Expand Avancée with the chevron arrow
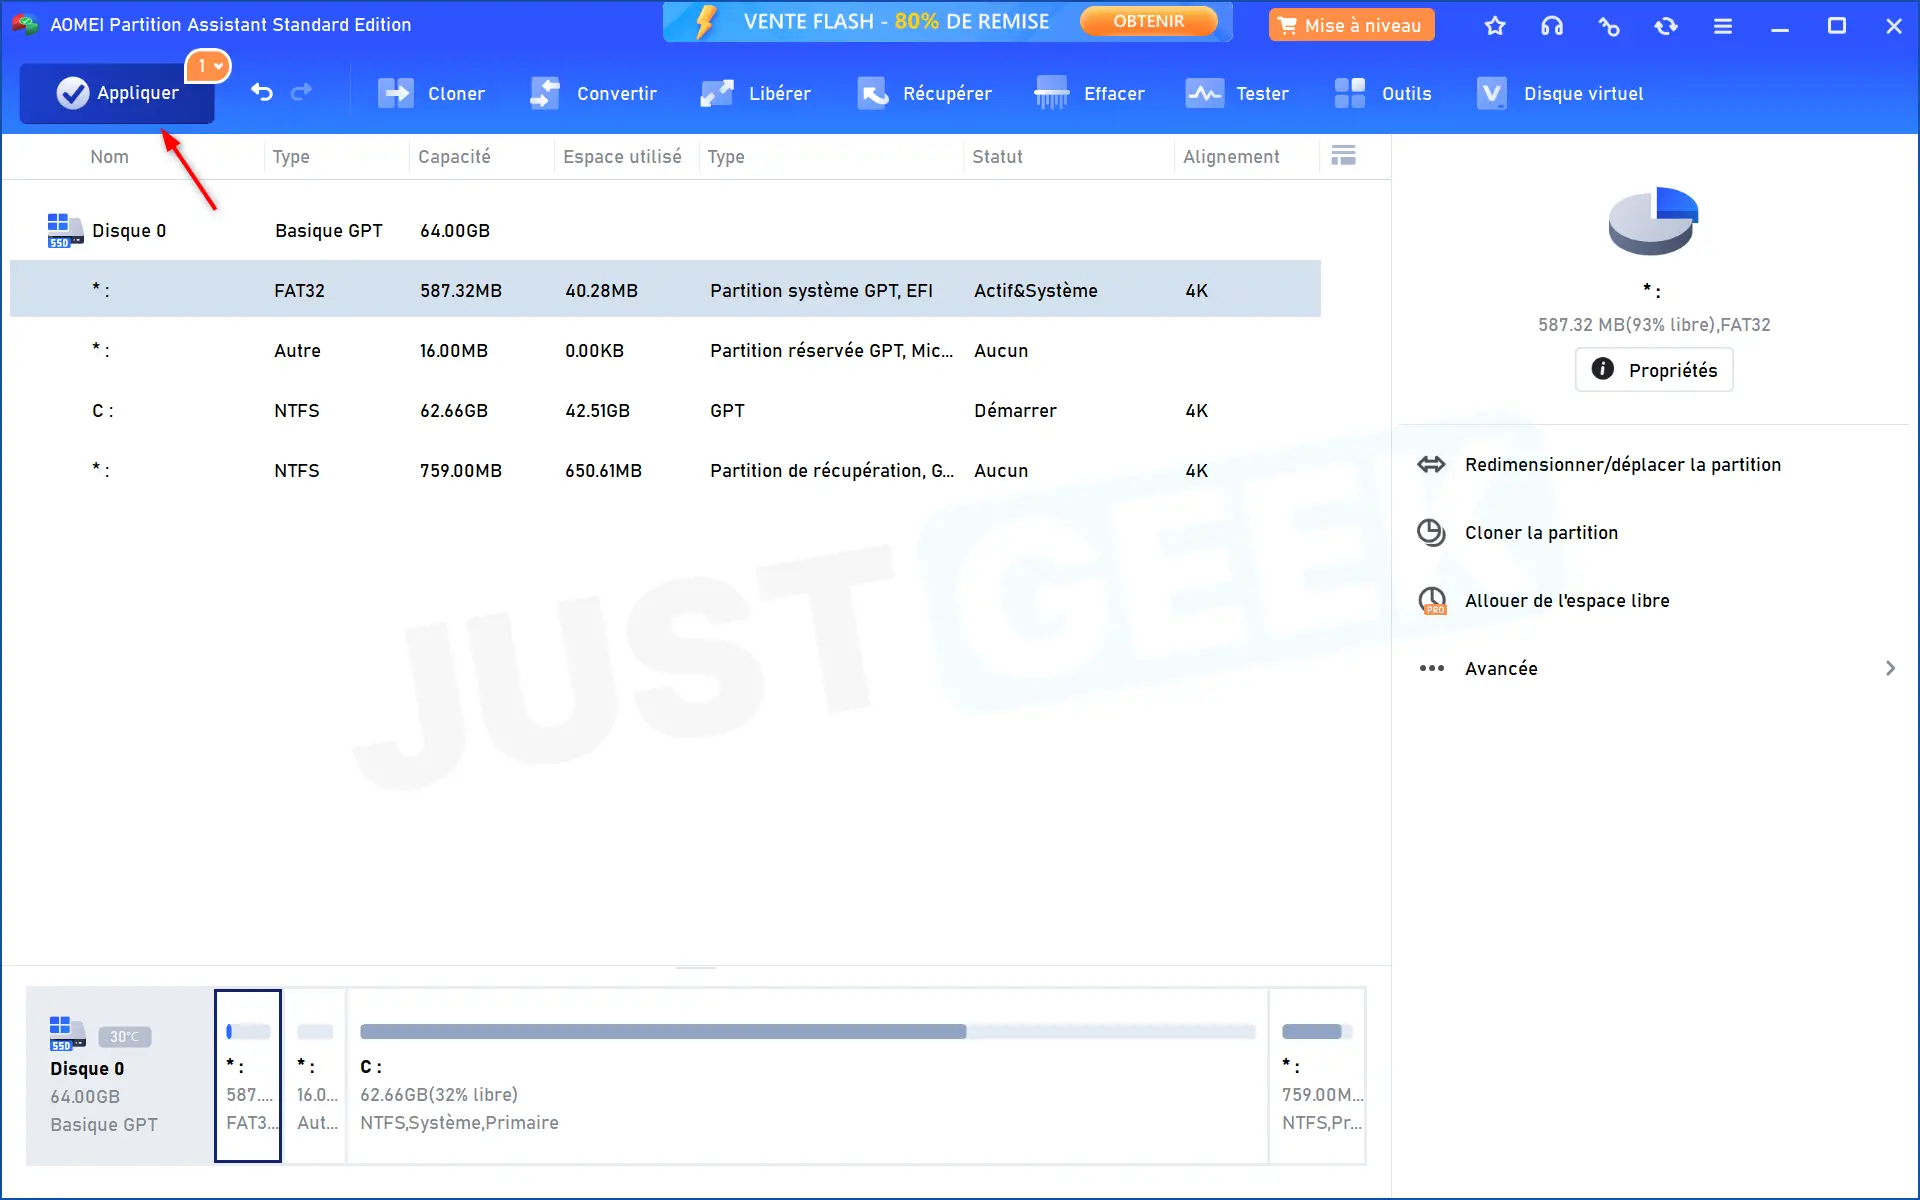The width and height of the screenshot is (1920, 1200). 1890,668
